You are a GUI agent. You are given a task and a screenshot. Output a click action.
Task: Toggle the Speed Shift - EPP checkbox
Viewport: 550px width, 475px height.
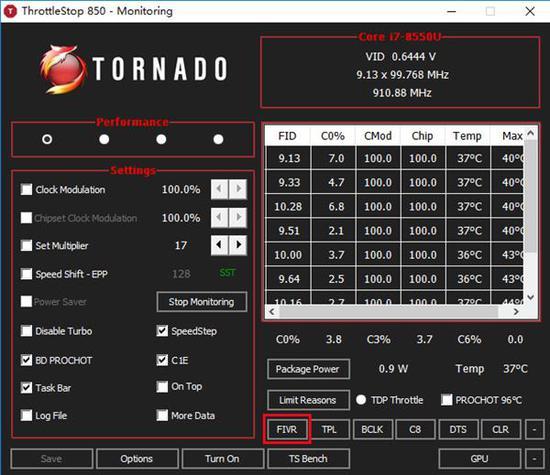[26, 274]
